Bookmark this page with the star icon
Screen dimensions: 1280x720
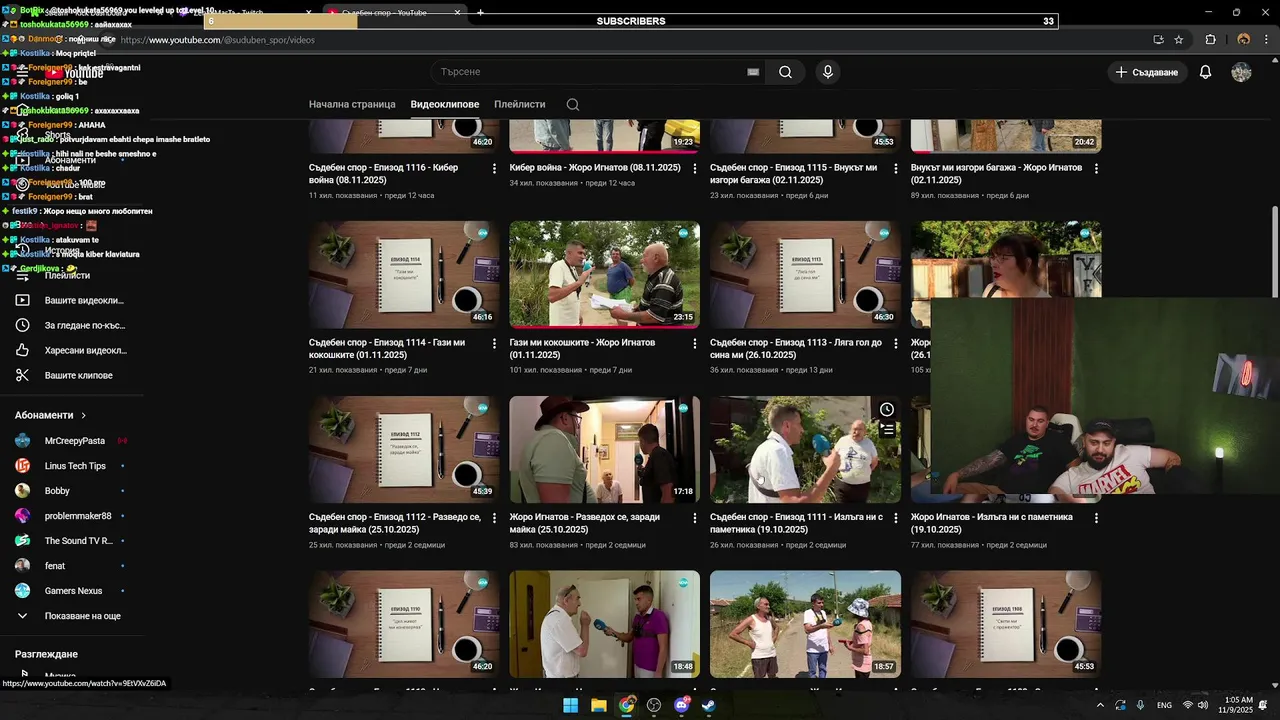click(x=1179, y=40)
